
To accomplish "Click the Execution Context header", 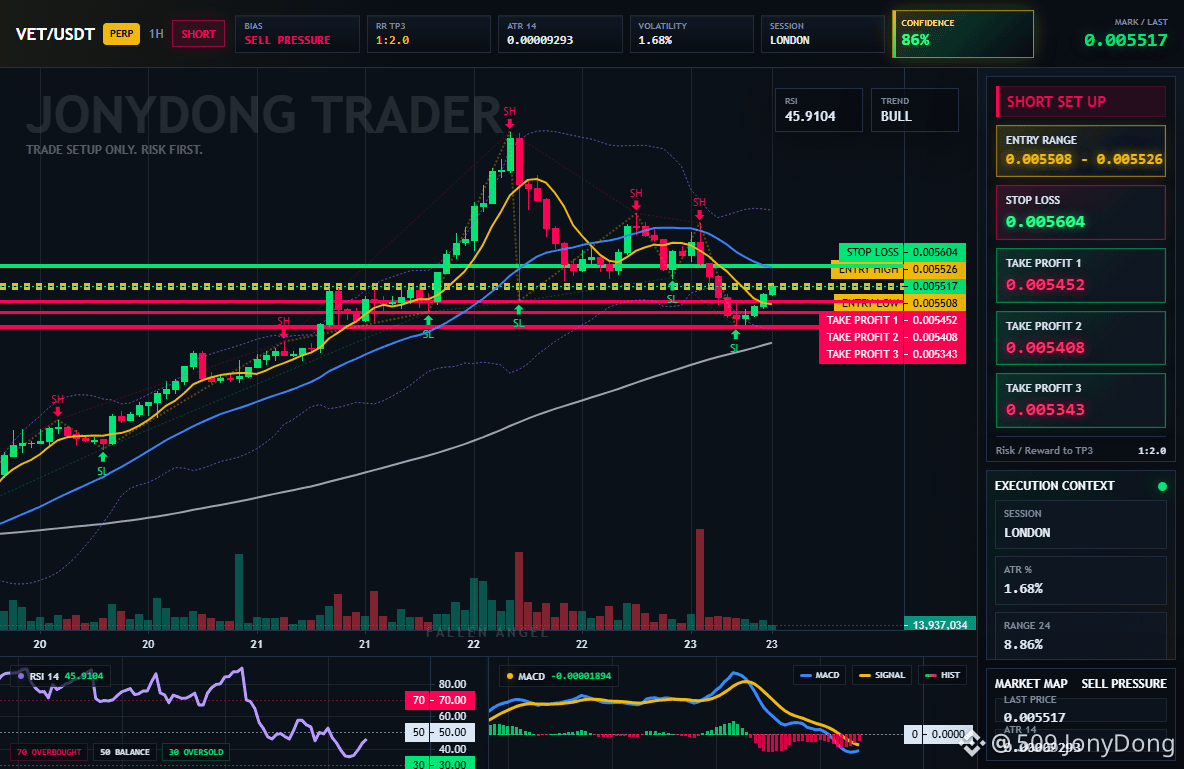I will click(1054, 486).
